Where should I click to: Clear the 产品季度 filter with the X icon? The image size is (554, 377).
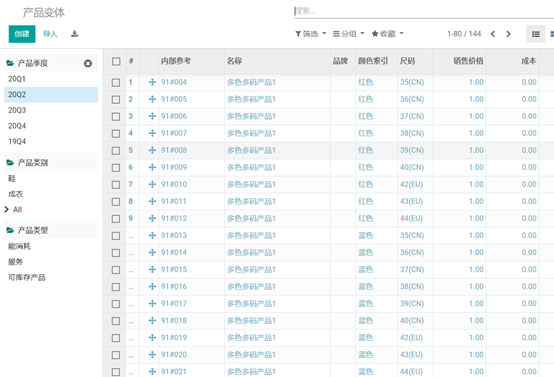tap(88, 63)
